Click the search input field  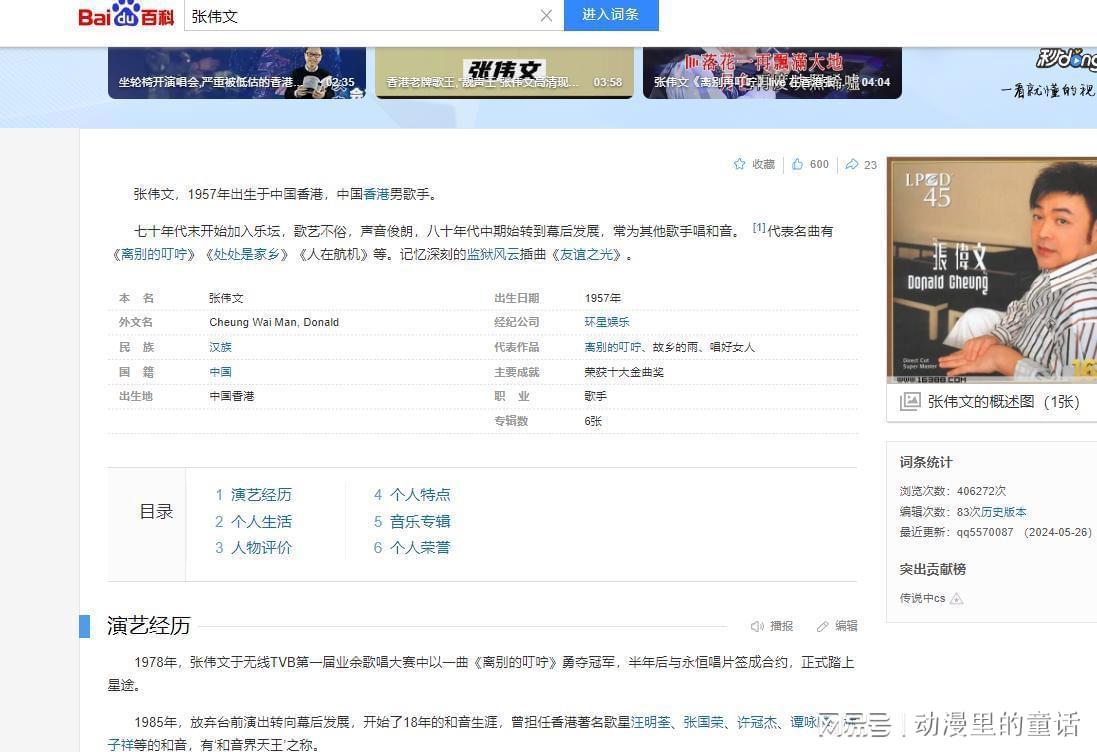360,15
